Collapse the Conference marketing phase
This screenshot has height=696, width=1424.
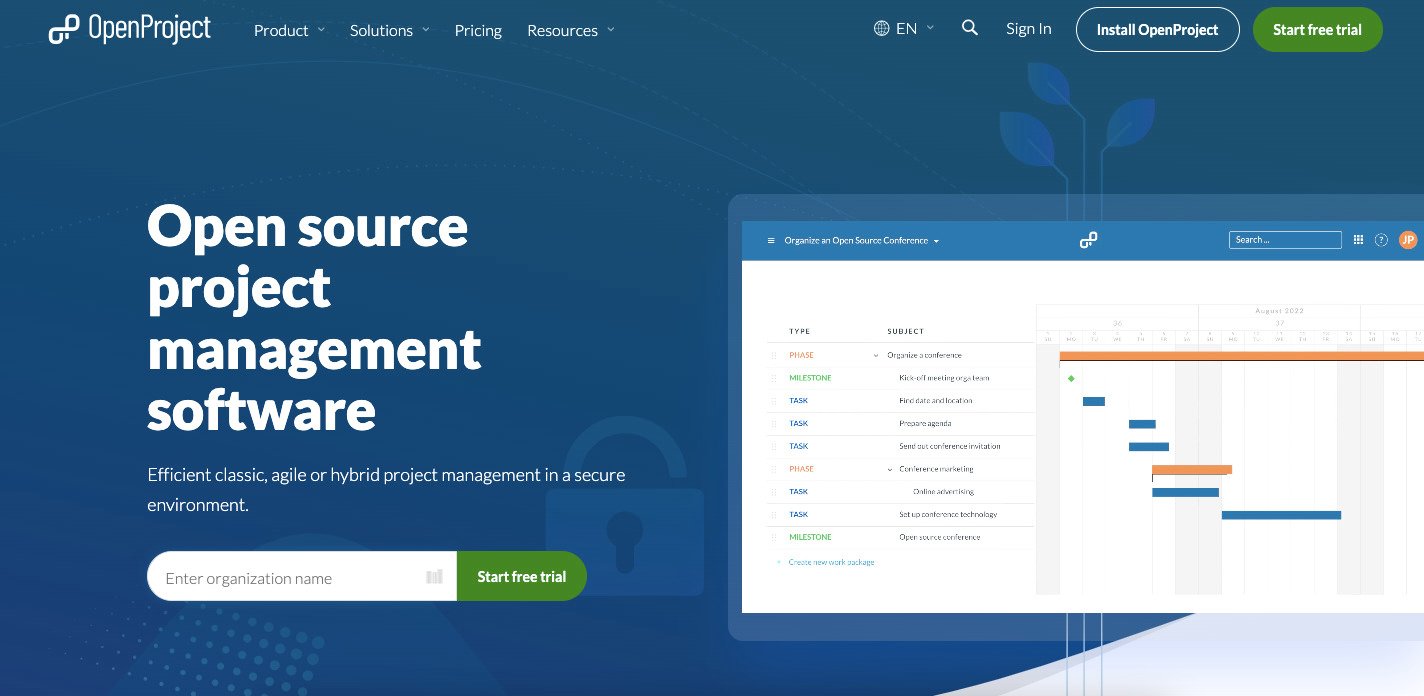click(x=890, y=469)
